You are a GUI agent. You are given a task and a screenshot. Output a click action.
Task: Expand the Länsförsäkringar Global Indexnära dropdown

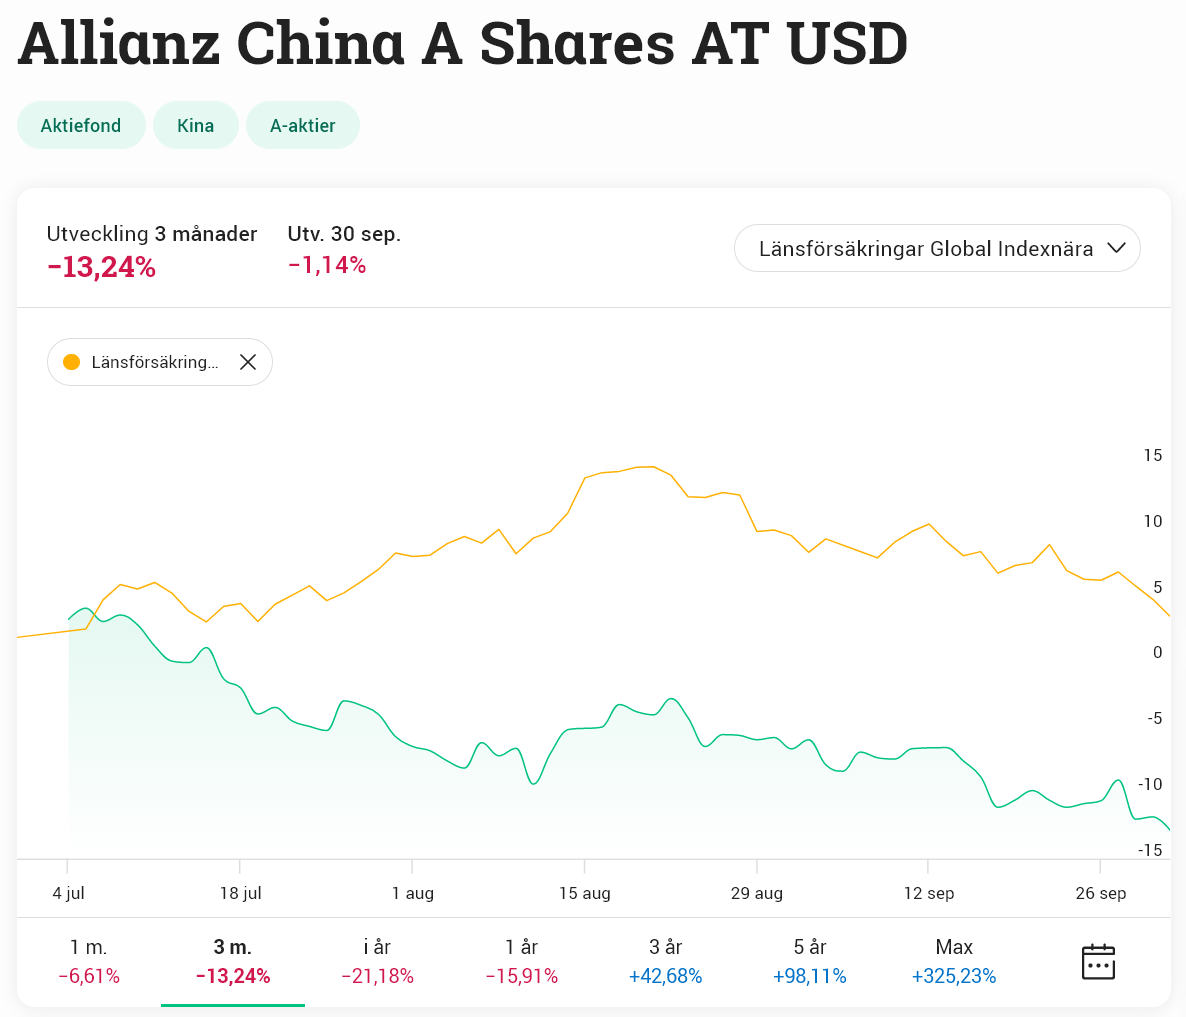[936, 249]
